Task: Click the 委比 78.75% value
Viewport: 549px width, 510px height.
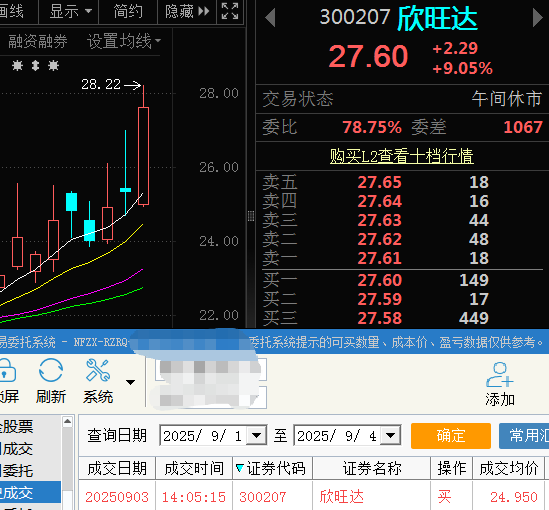Action: [372, 127]
